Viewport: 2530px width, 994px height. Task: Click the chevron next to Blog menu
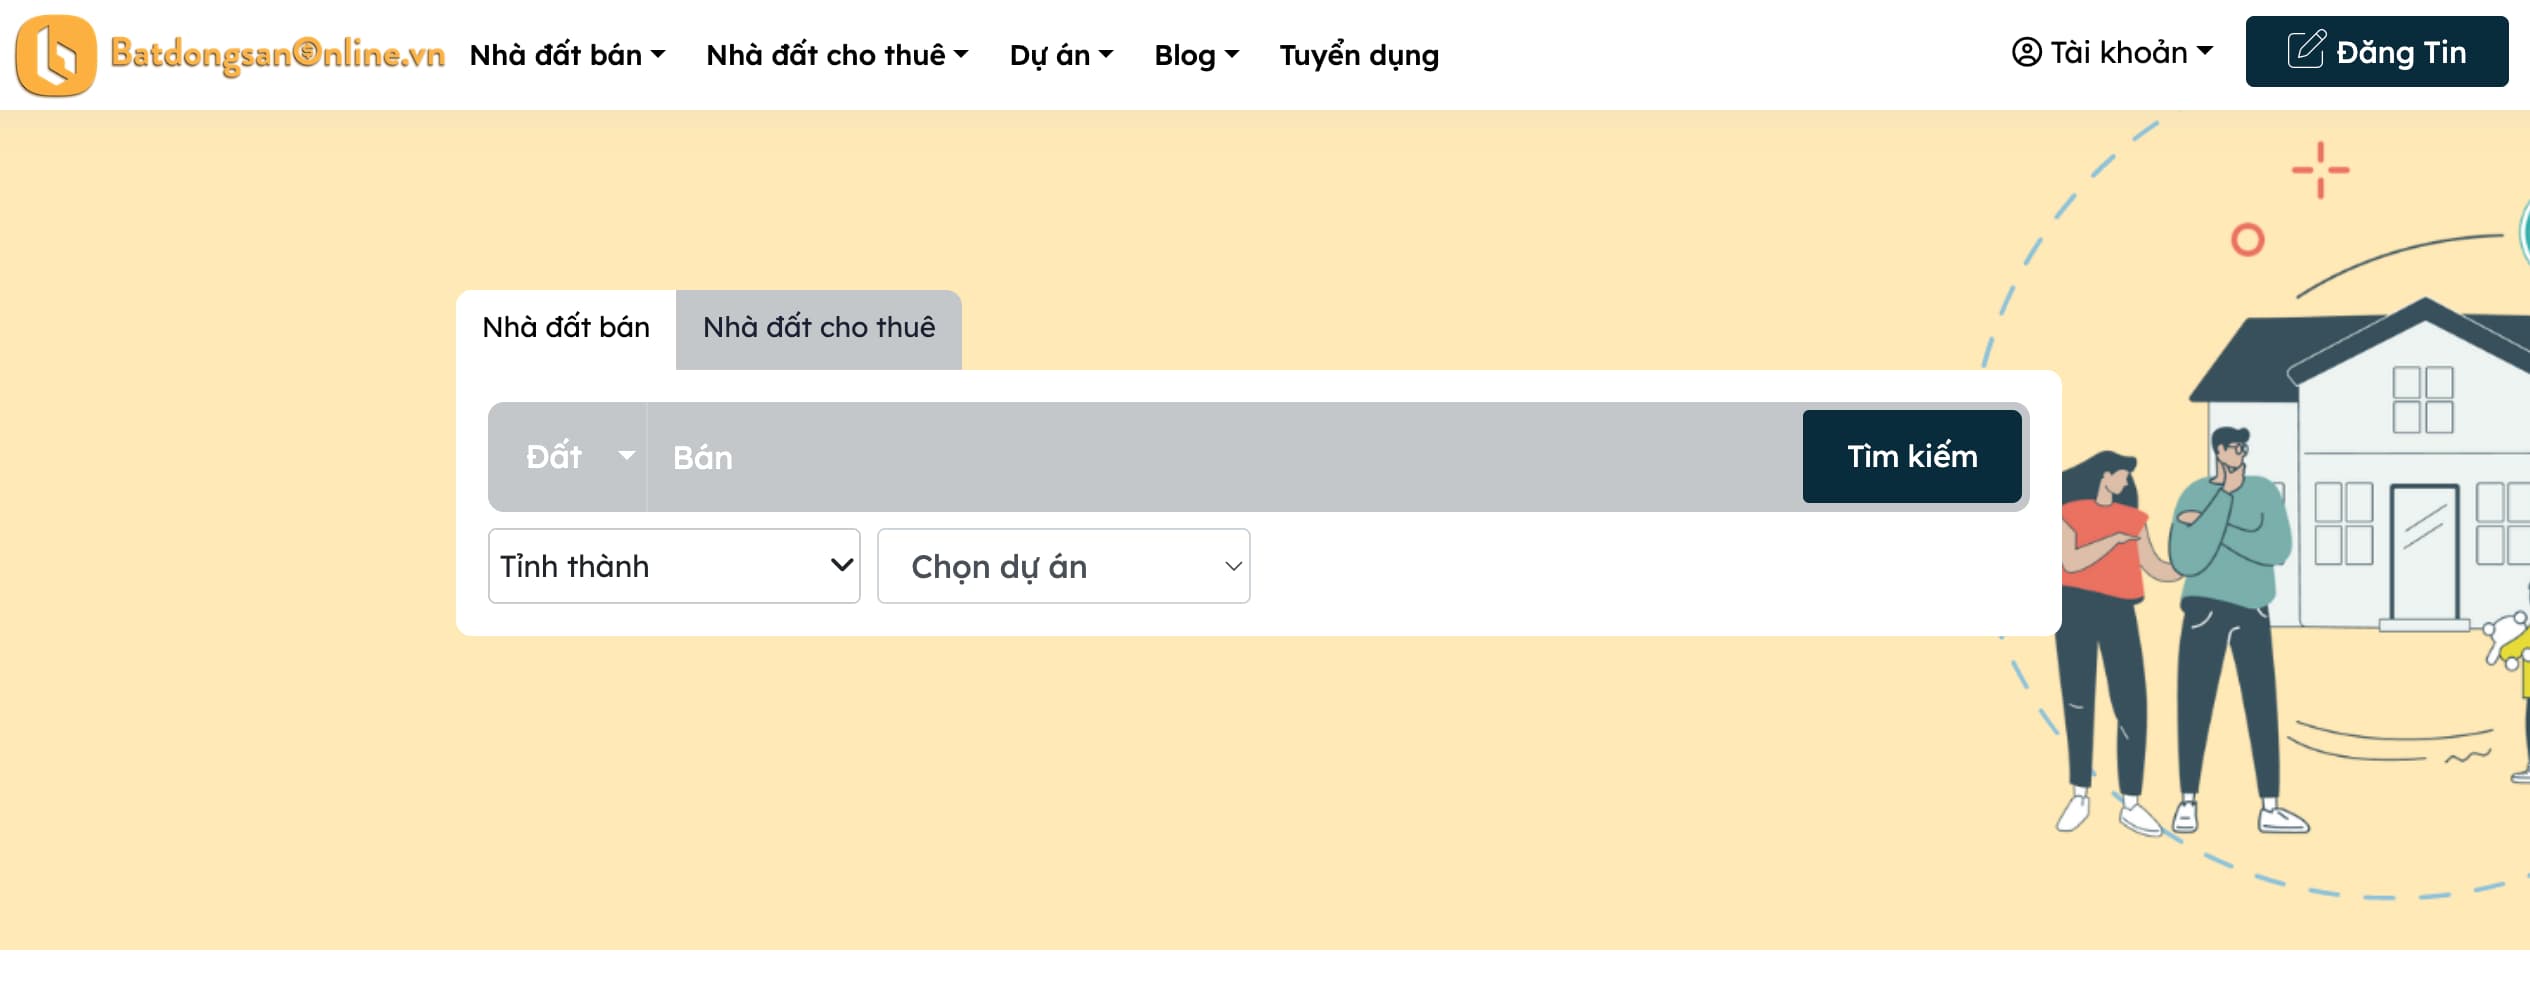[1230, 57]
